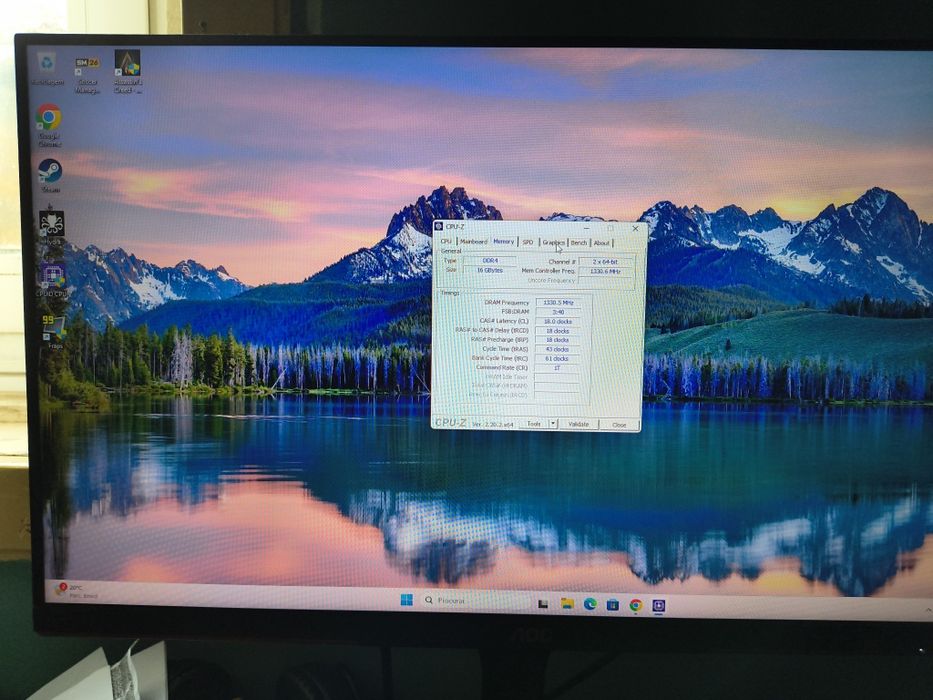Image resolution: width=933 pixels, height=700 pixels.
Task: Open Microsoft Edge from the taskbar
Action: (590, 604)
